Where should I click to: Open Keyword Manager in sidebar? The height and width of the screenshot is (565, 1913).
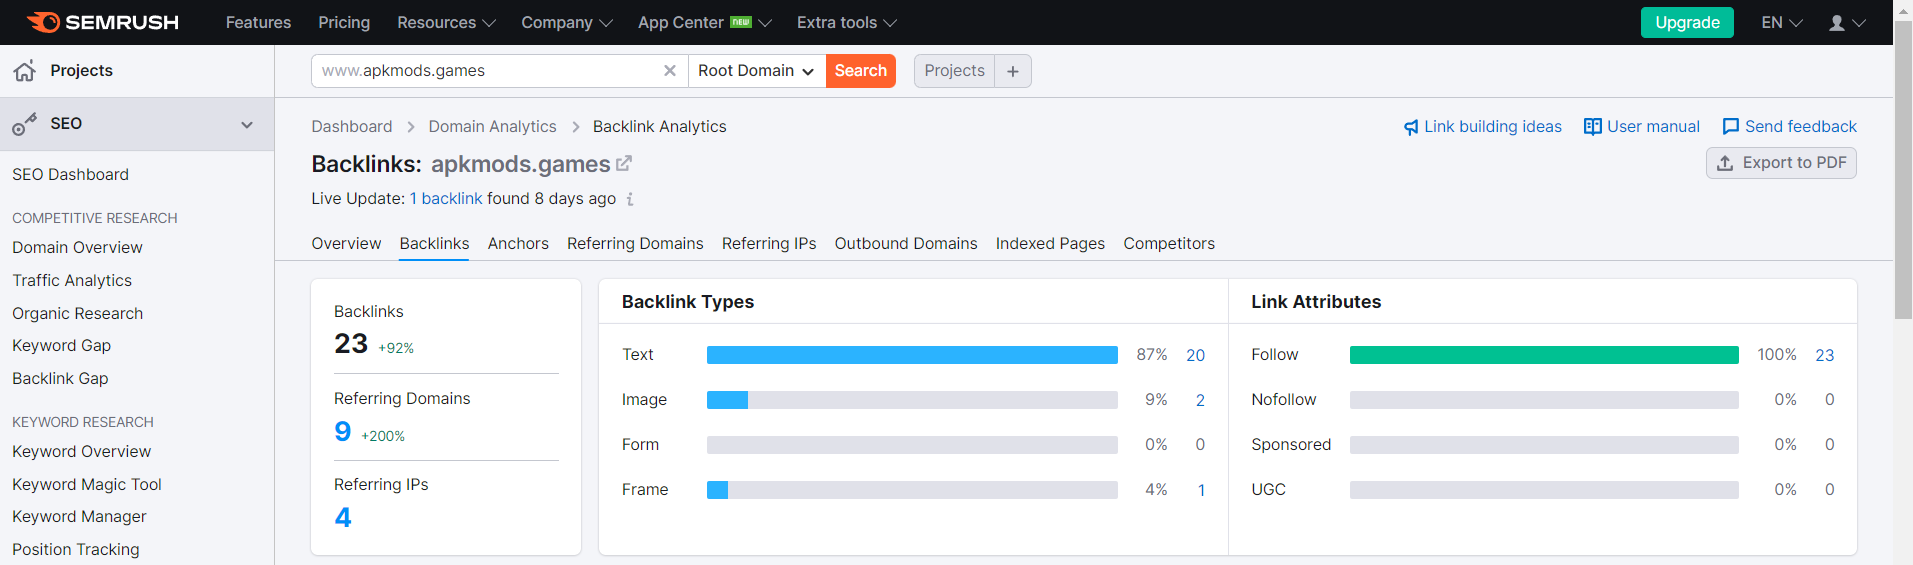tap(79, 516)
